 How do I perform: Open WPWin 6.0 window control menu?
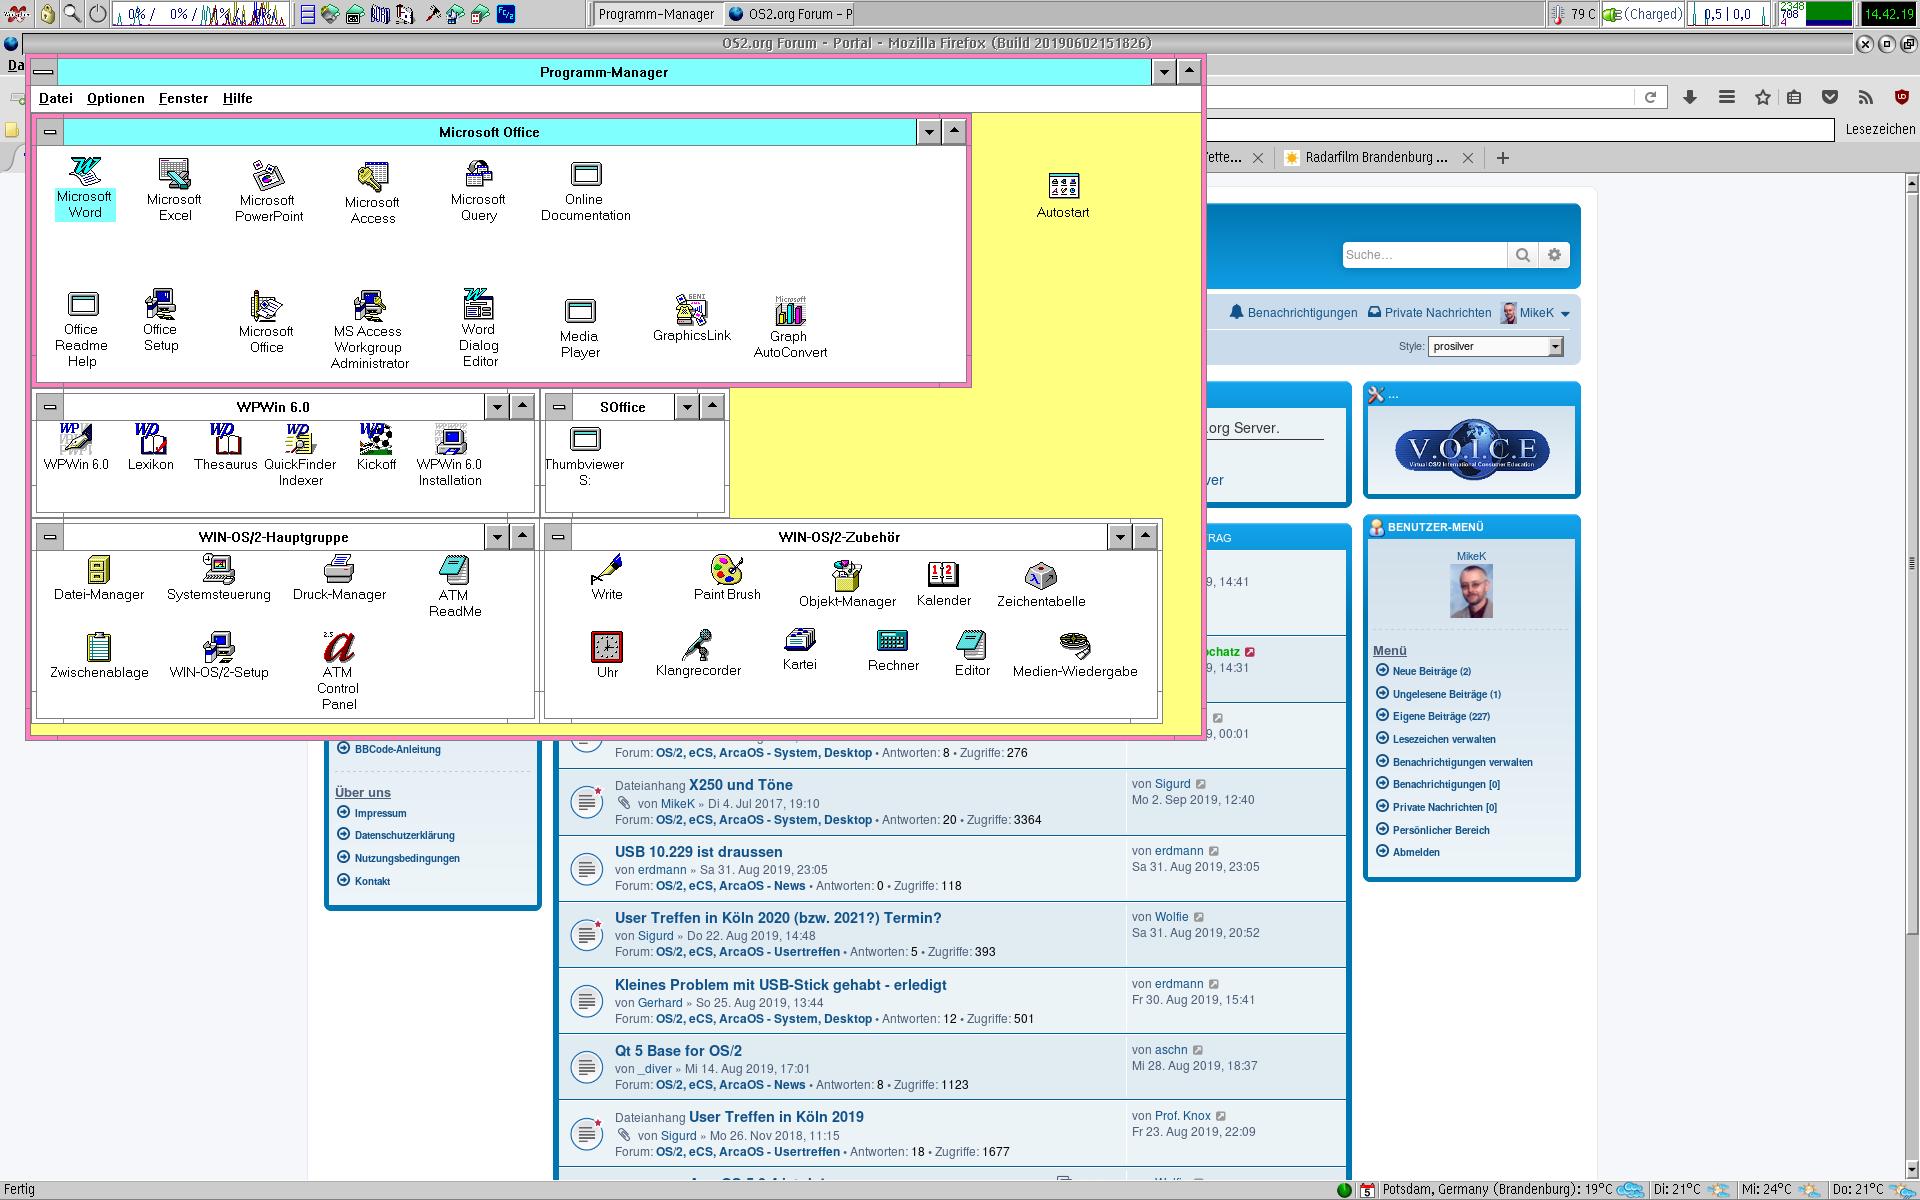50,407
